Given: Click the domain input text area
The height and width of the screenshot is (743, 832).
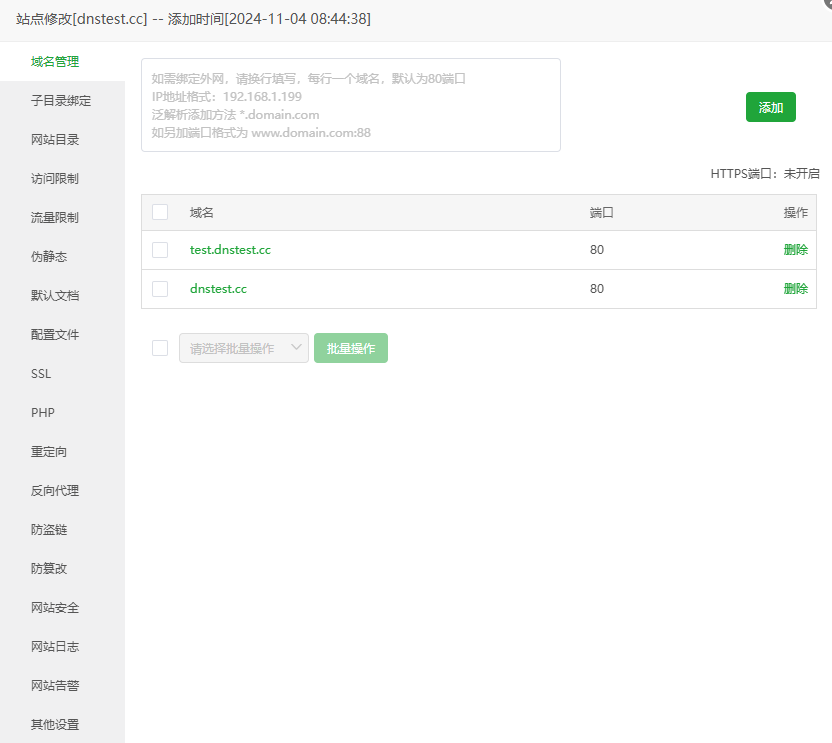Looking at the screenshot, I should (x=350, y=105).
